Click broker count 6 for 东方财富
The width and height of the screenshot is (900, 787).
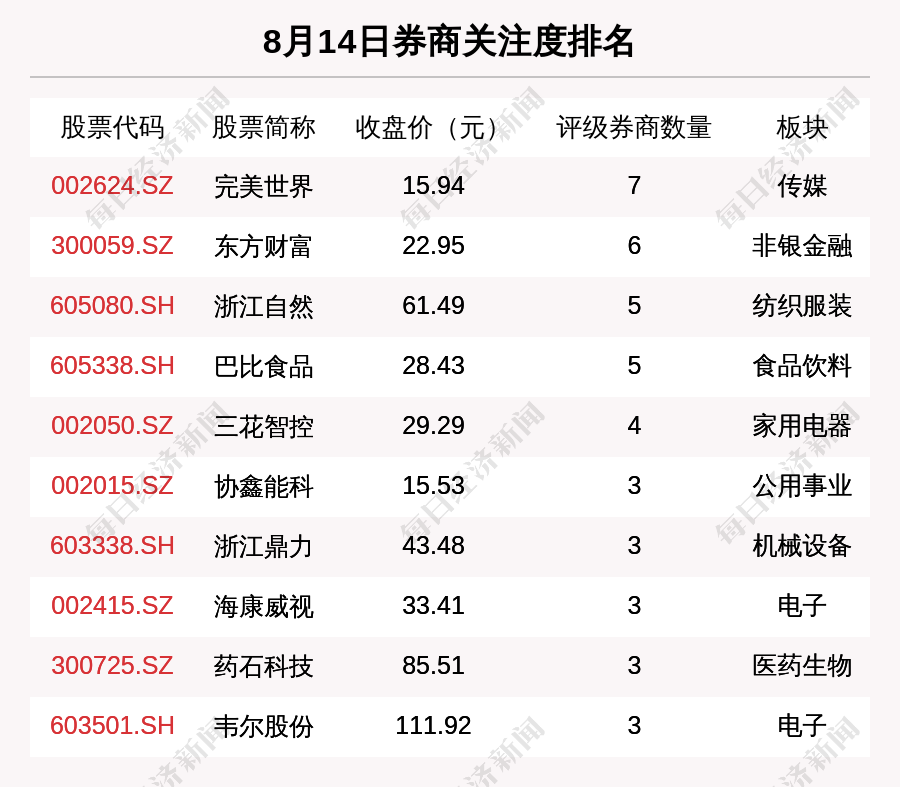coord(634,246)
